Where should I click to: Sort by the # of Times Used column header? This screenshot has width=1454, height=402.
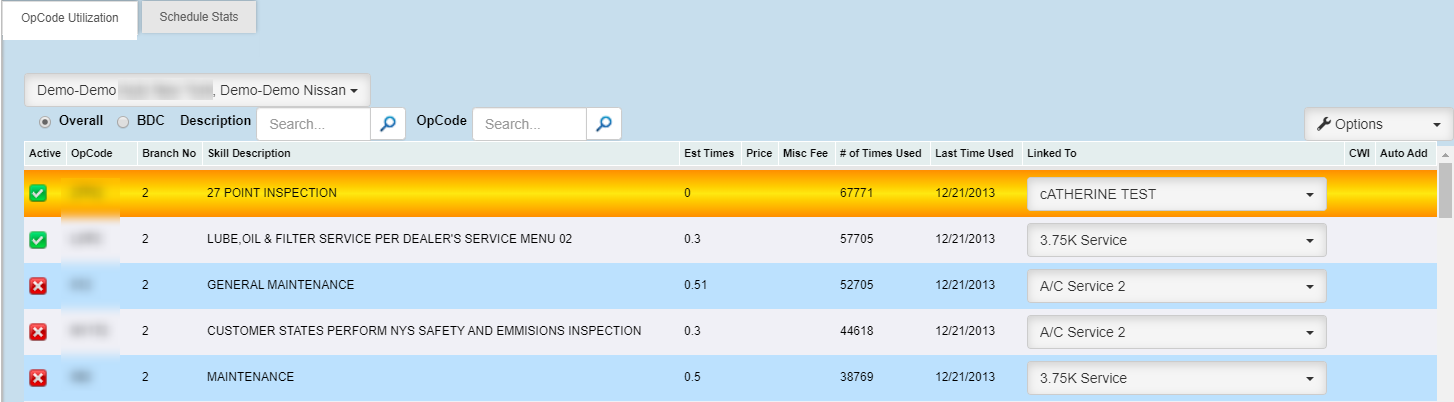(880, 153)
